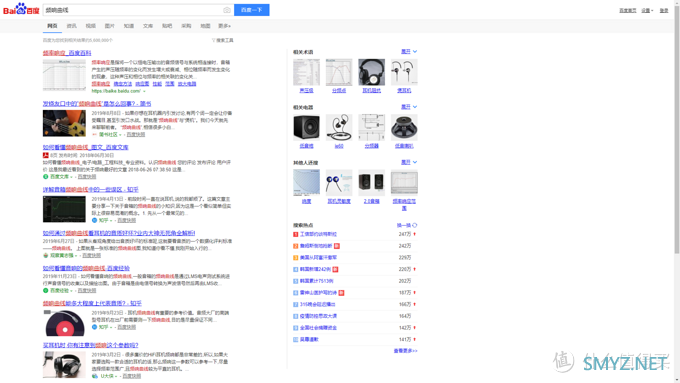680x383 pixels.
Task: Open ie60 earphone thumbnail
Action: [339, 128]
